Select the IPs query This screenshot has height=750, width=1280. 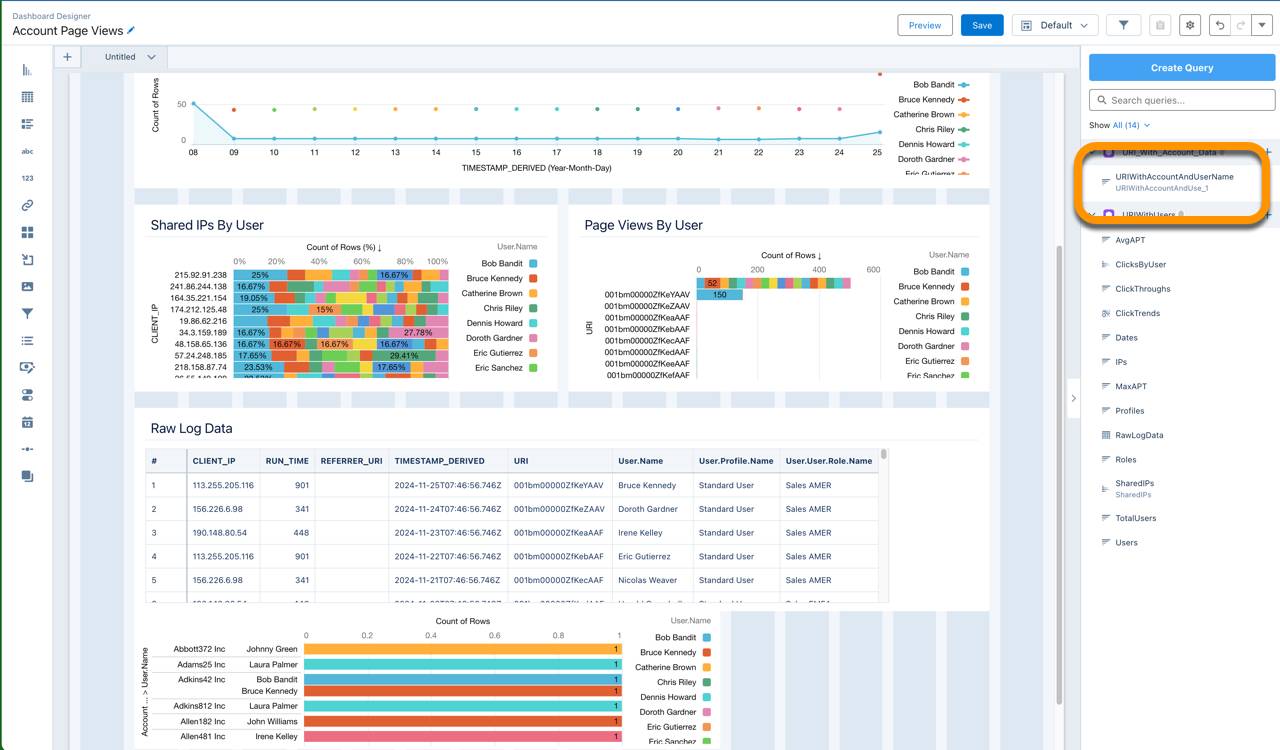(1121, 362)
